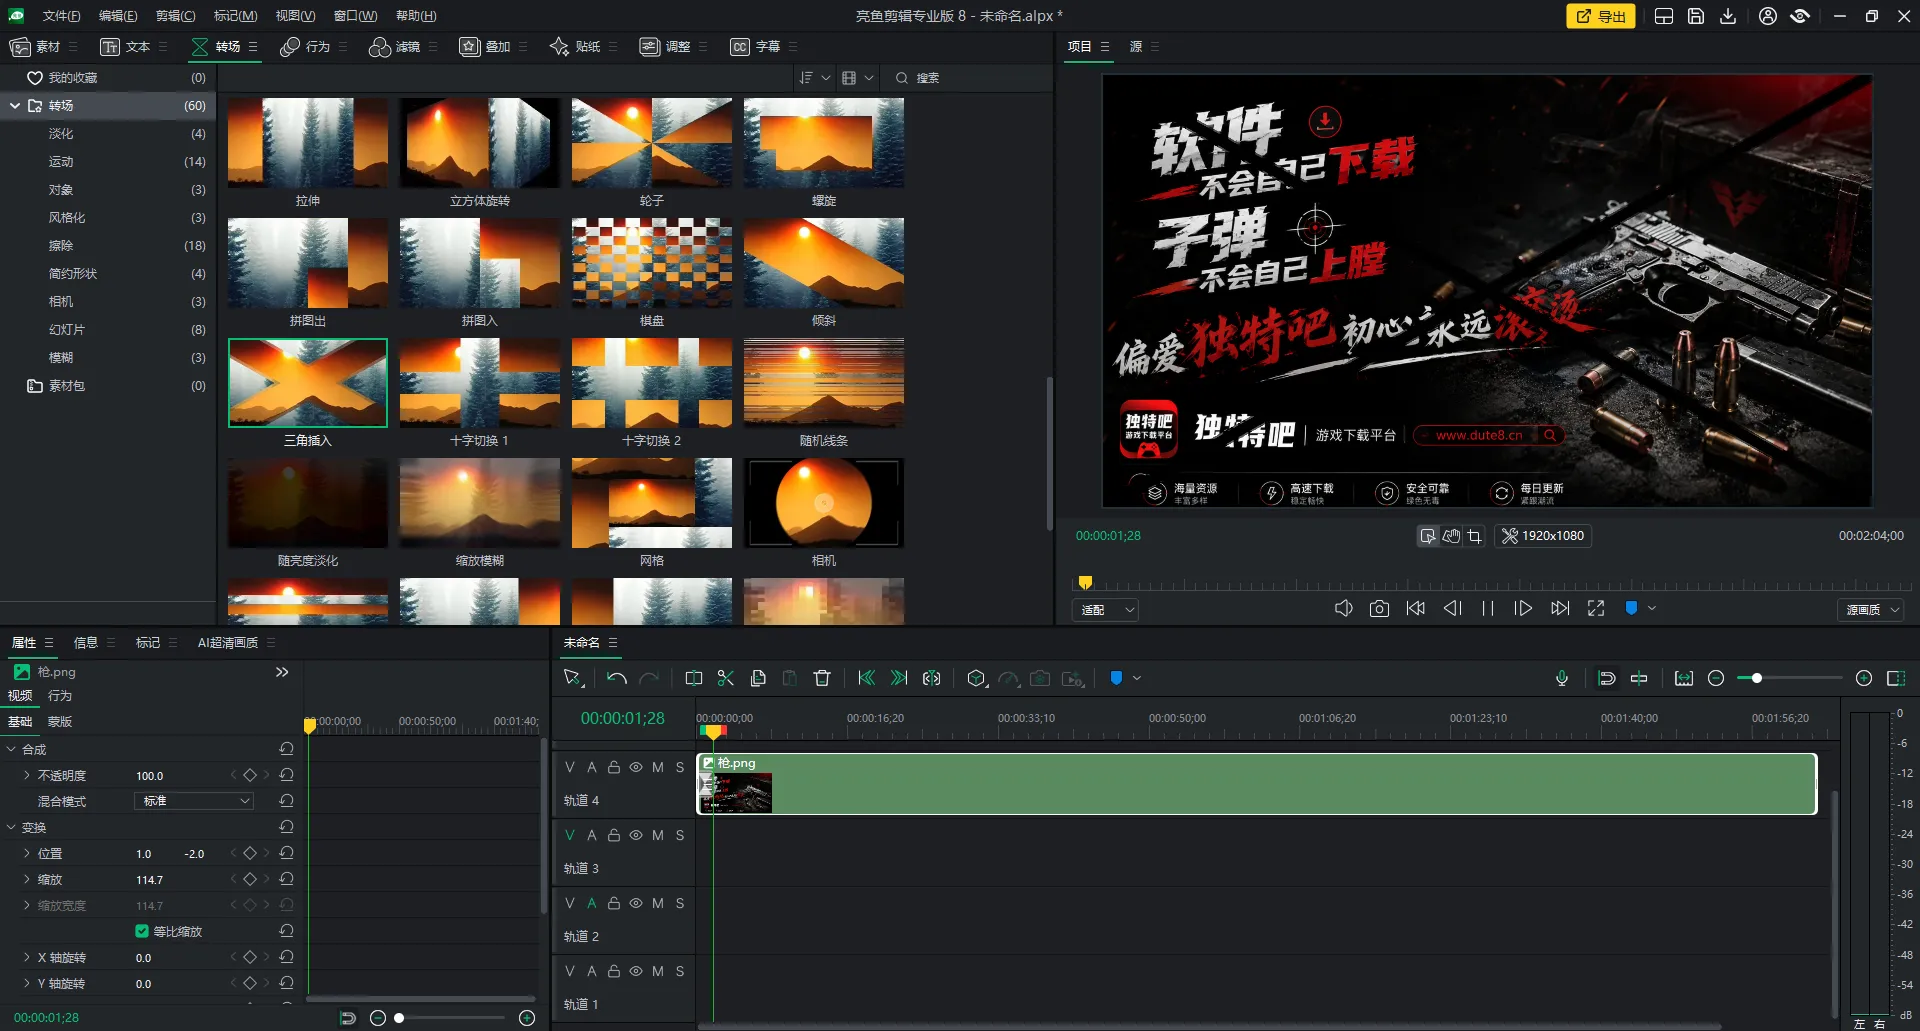Click the selection arrow tool in timeline

pos(573,678)
